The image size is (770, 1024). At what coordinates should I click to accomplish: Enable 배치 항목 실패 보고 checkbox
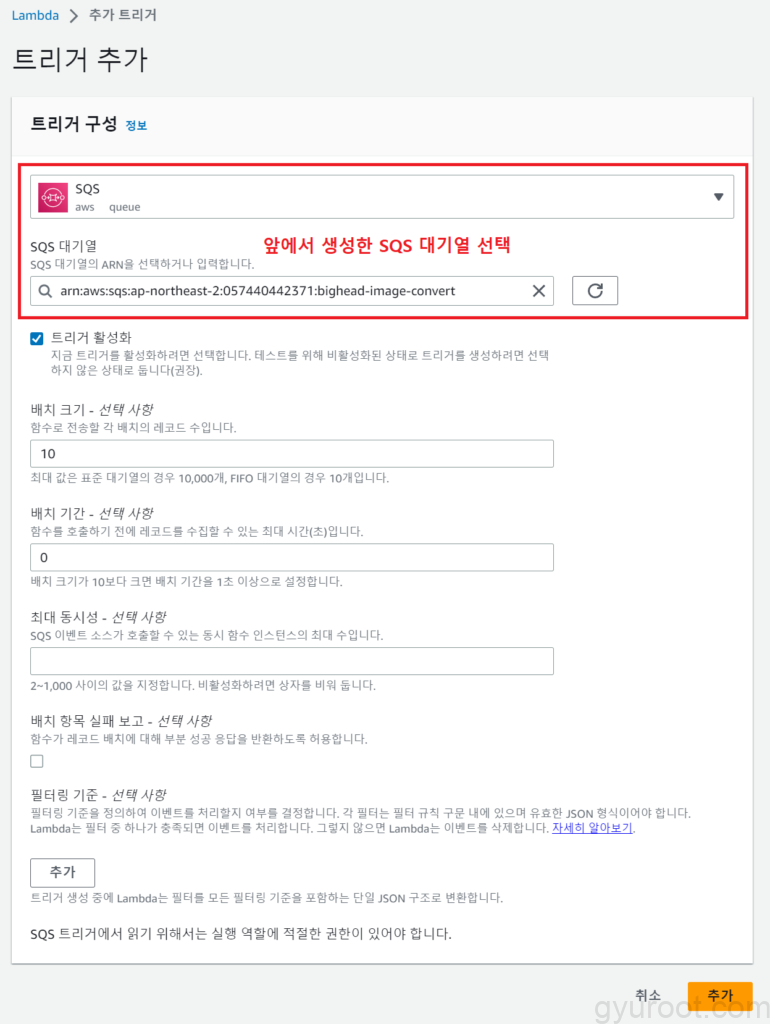37,761
